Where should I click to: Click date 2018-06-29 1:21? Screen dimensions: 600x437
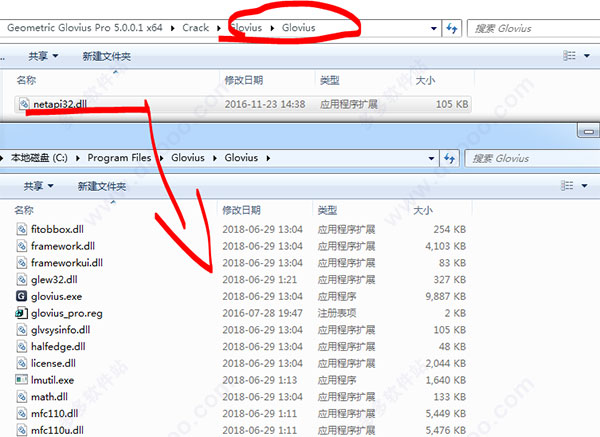pos(260,280)
